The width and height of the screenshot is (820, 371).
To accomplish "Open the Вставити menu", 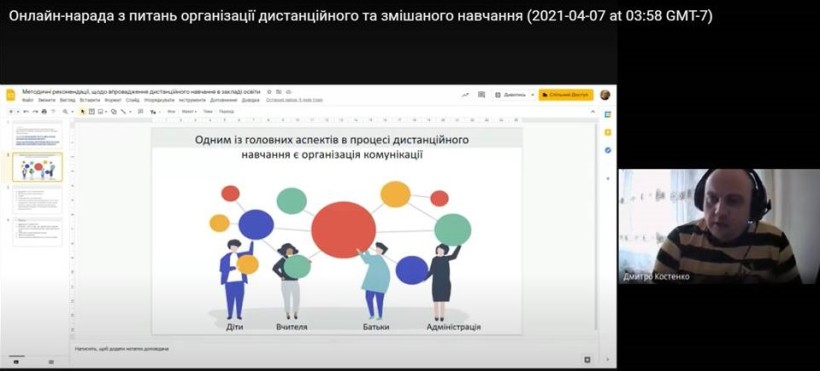I will tap(90, 99).
